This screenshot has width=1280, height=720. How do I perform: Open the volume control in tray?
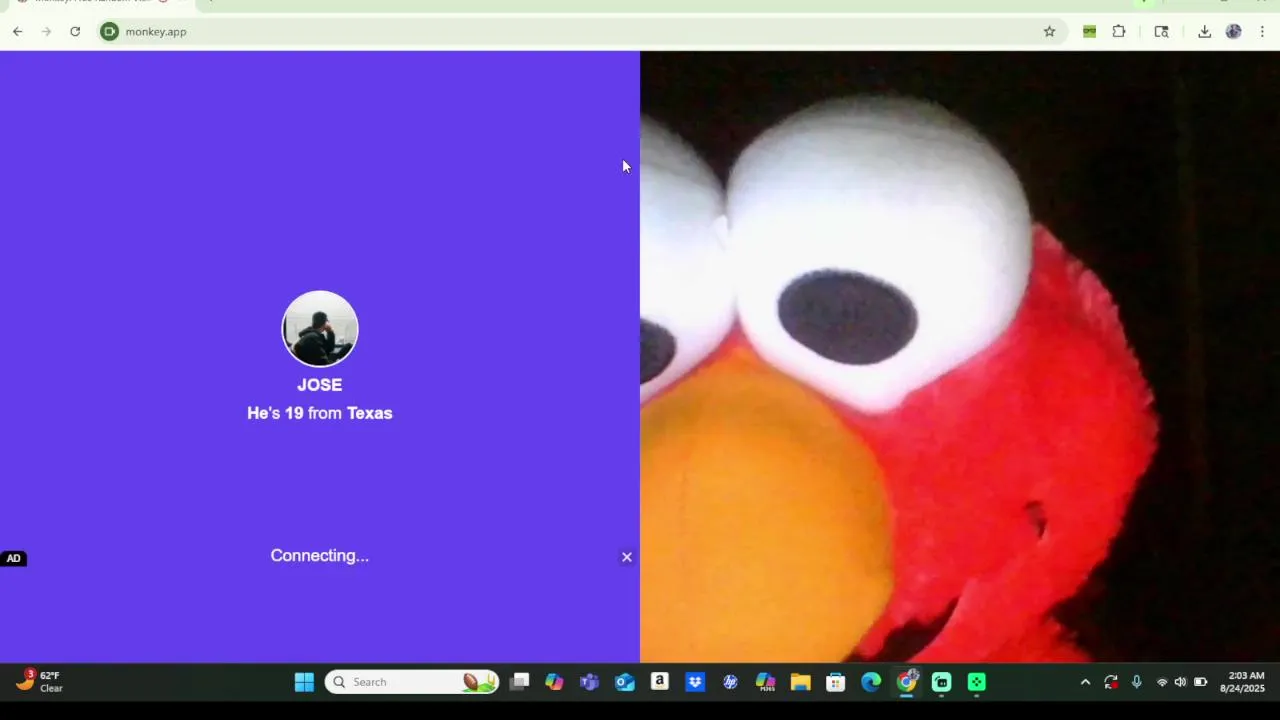tap(1181, 682)
